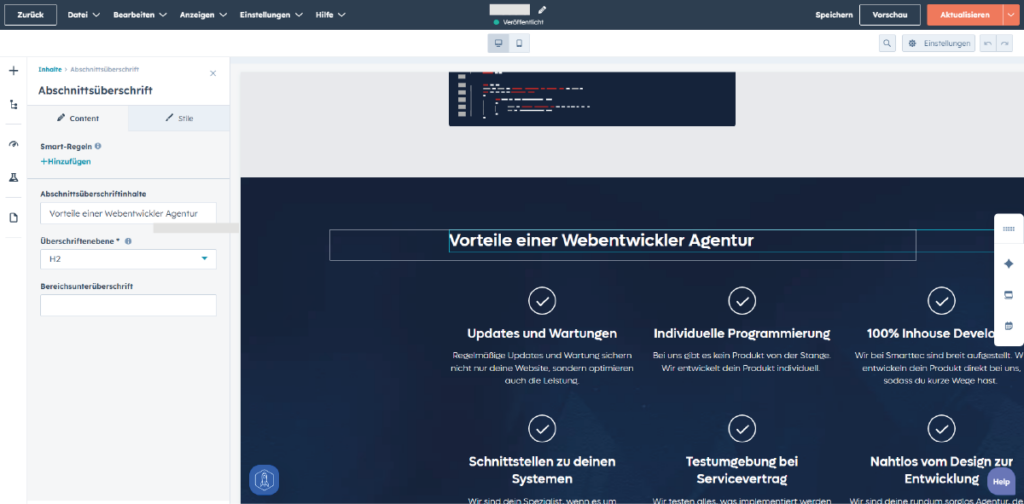Click the plus icon to add content

14,71
